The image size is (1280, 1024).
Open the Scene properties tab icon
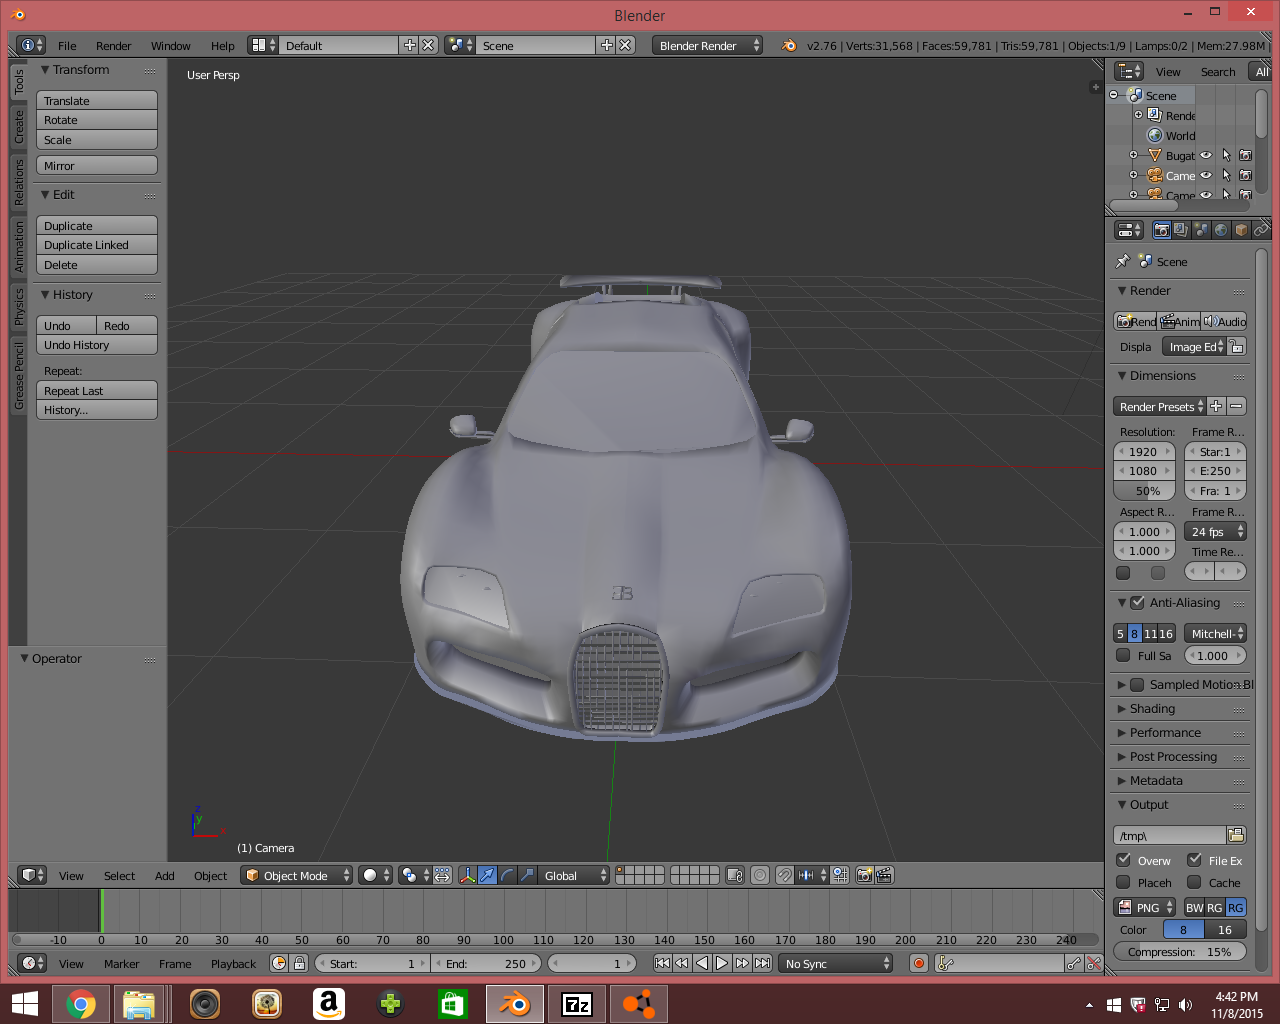(x=1201, y=230)
